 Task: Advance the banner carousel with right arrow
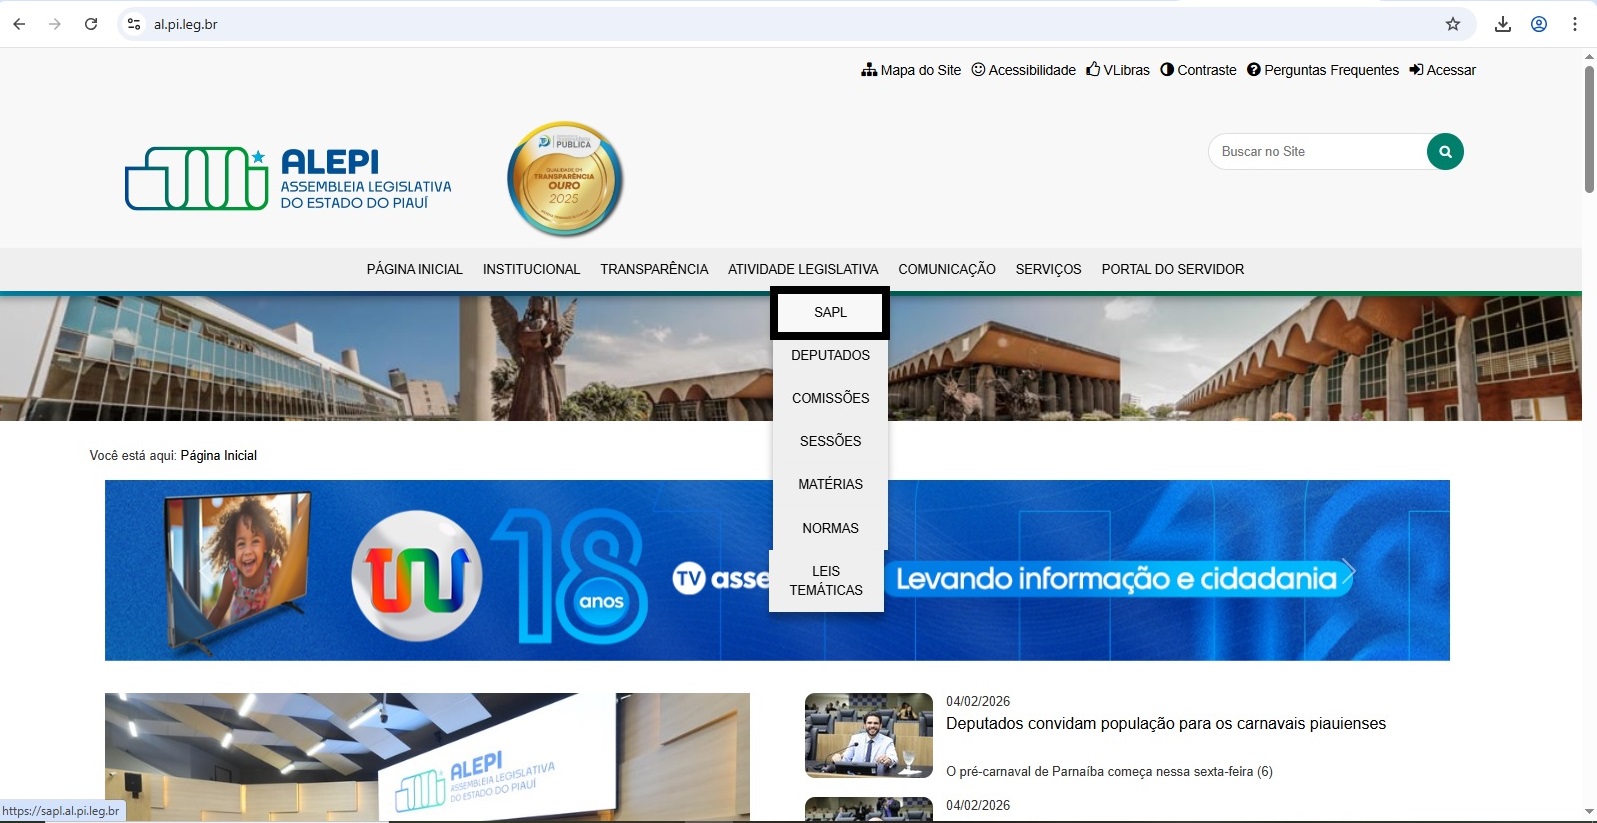tap(1347, 571)
